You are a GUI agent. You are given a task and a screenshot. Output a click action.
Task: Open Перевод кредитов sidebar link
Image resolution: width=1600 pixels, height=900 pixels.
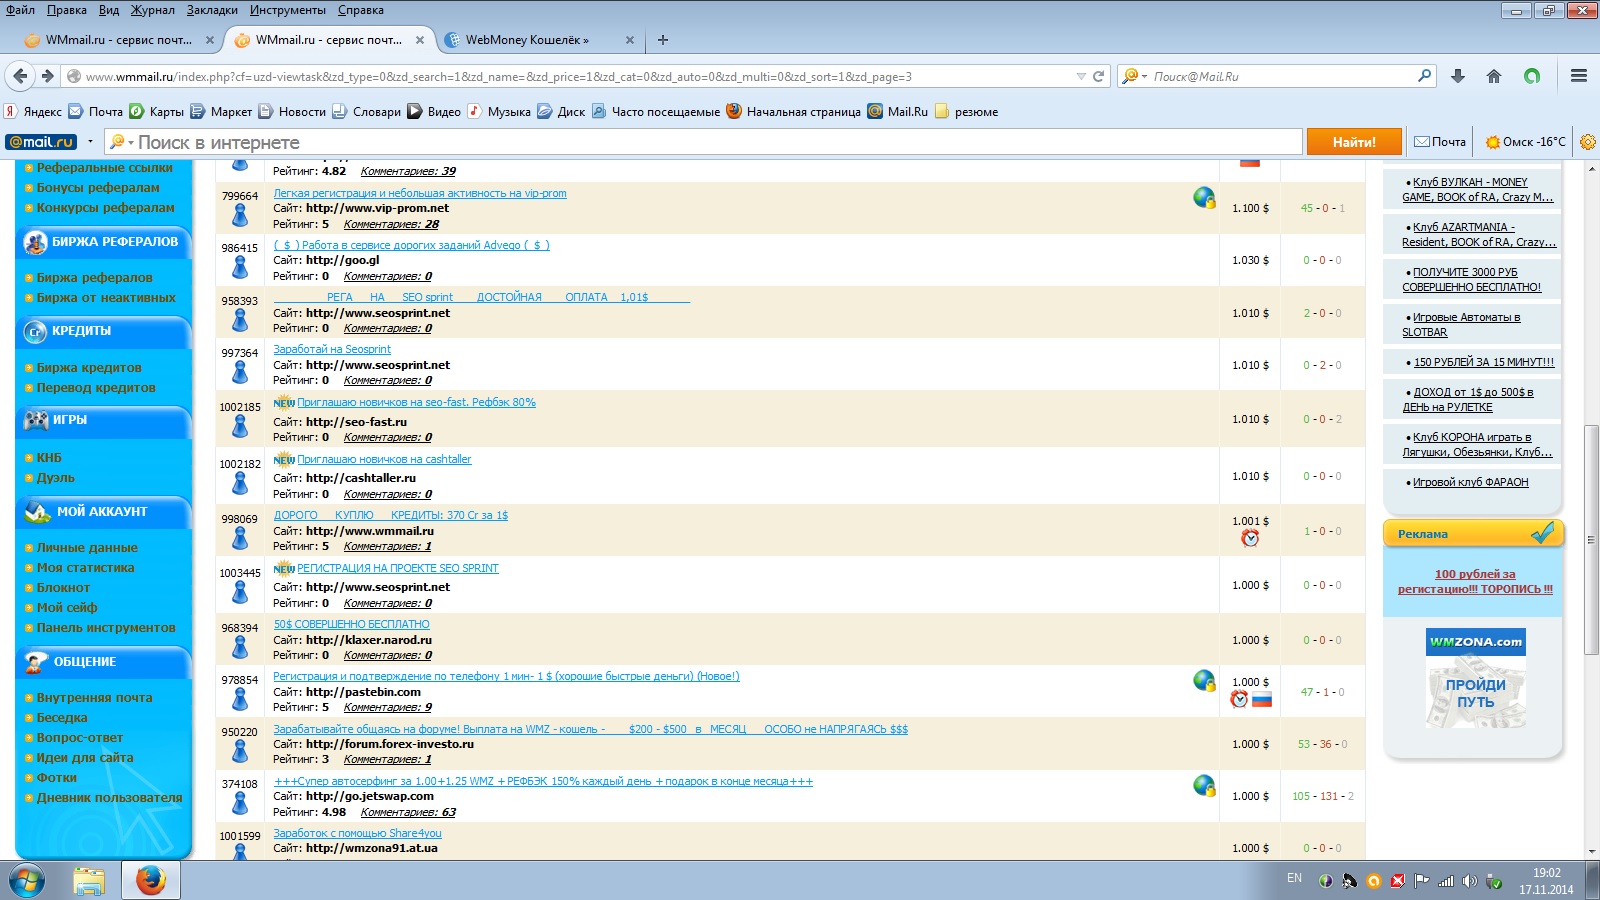[96, 388]
